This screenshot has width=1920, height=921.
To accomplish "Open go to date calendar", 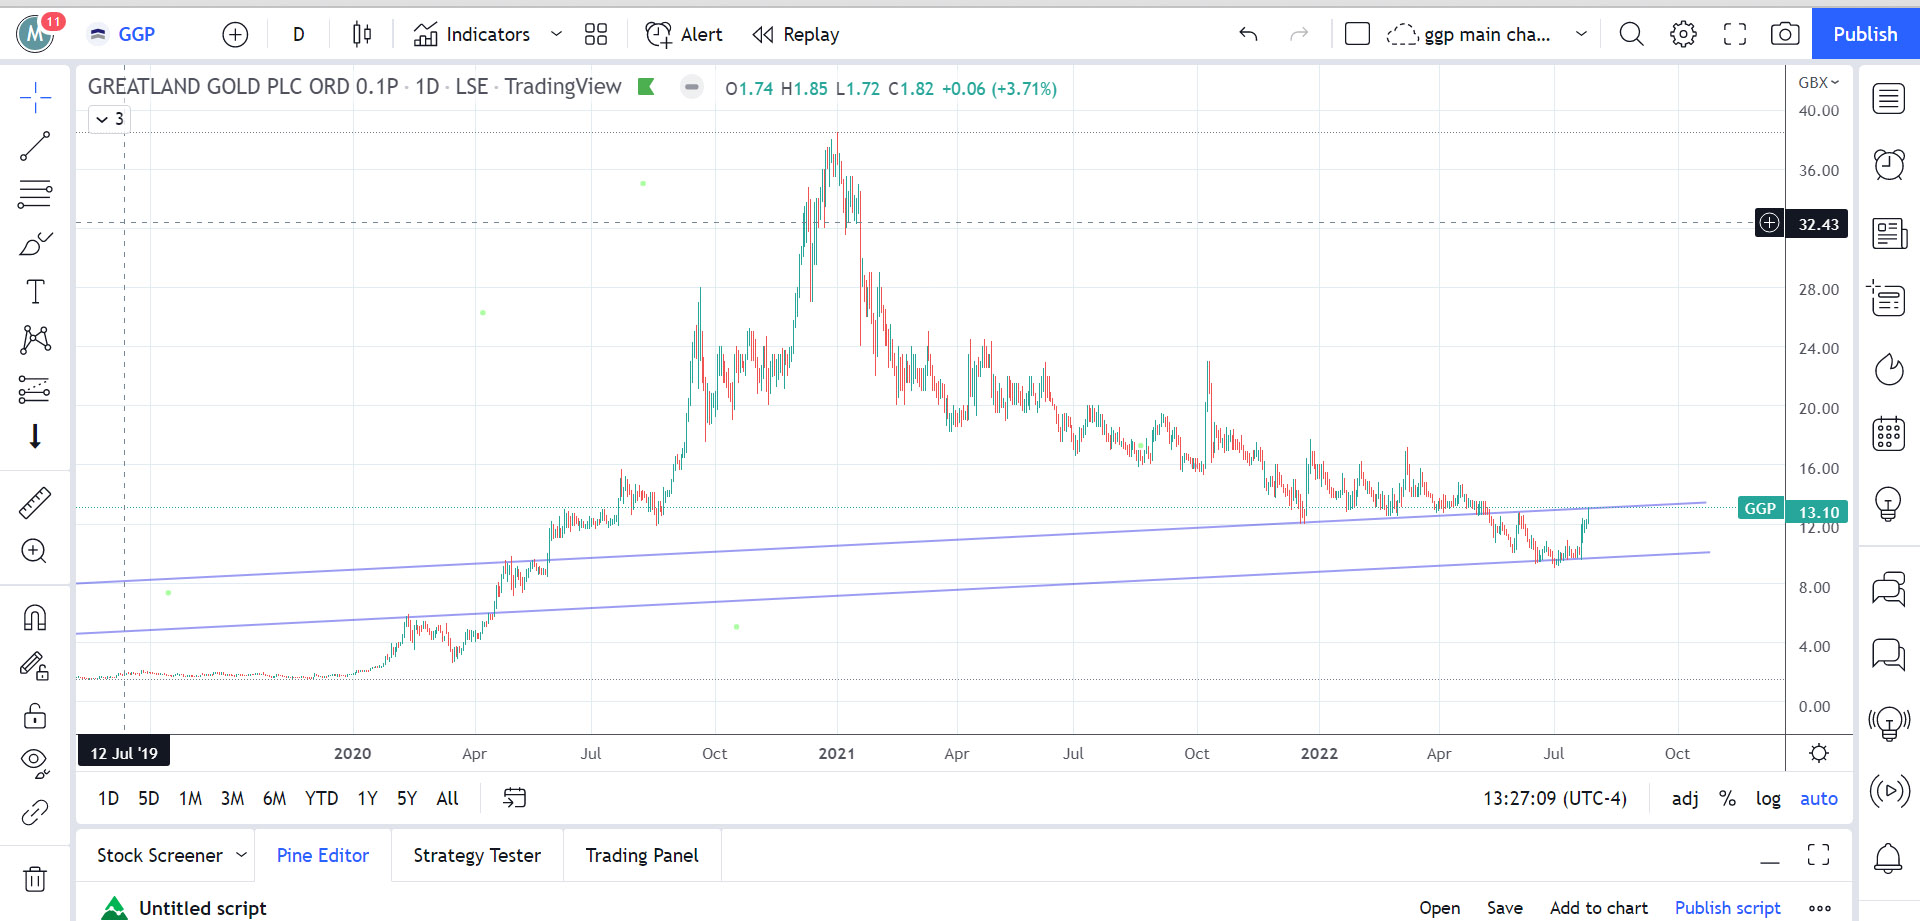I will pos(514,798).
